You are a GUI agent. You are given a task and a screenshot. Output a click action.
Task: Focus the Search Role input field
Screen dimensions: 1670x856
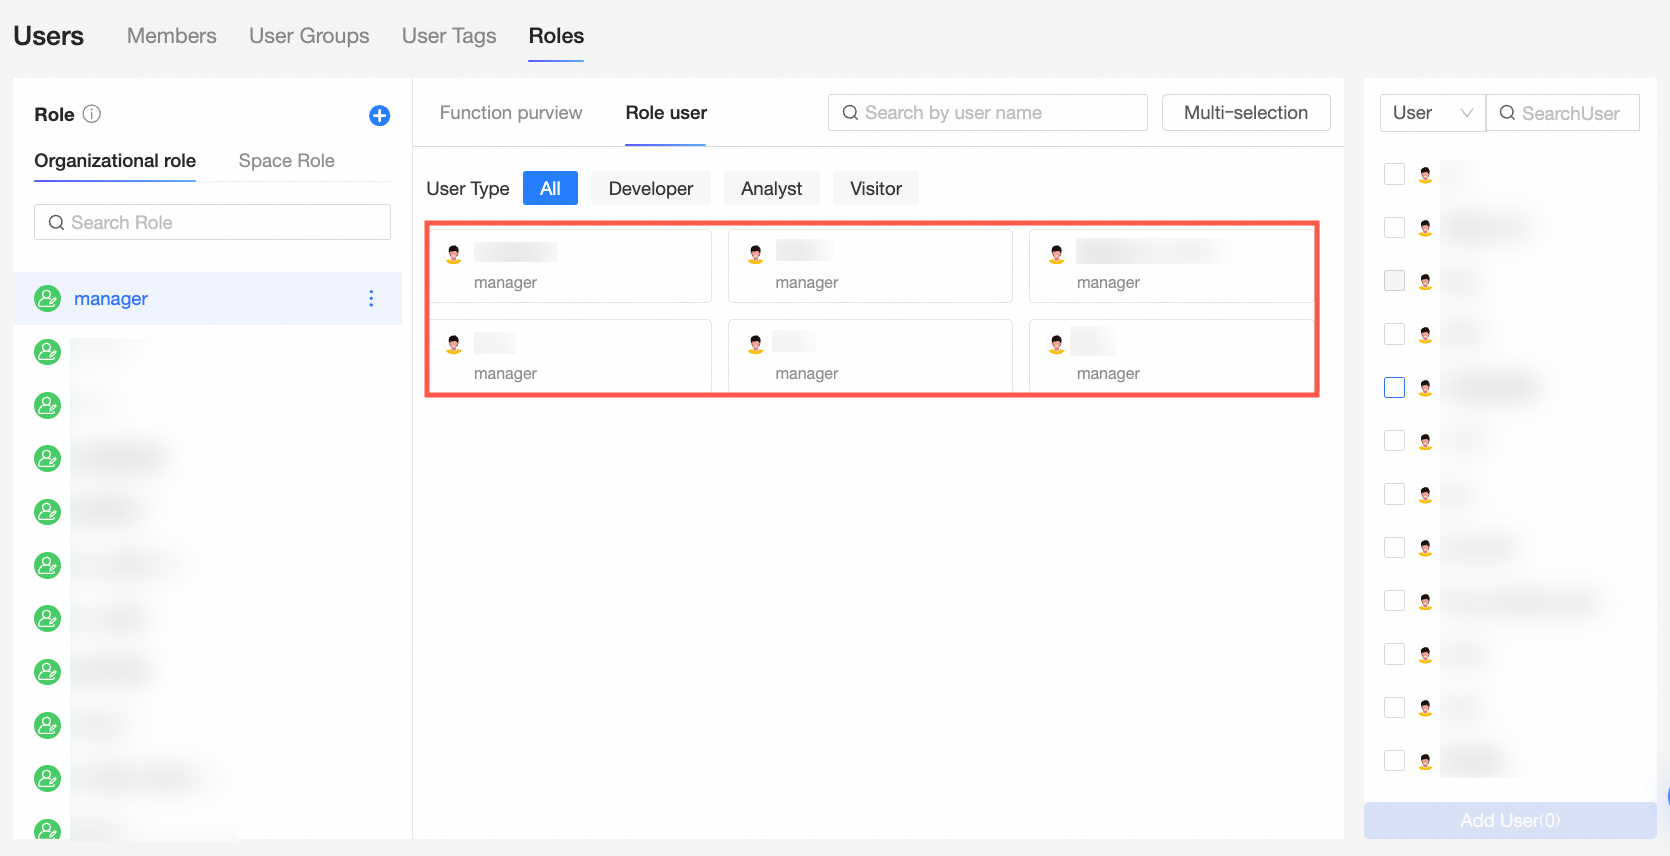pos(212,222)
